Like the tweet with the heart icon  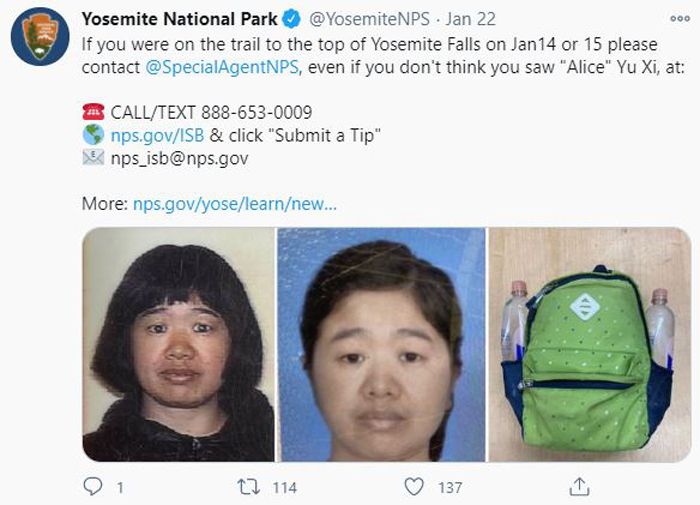point(414,487)
